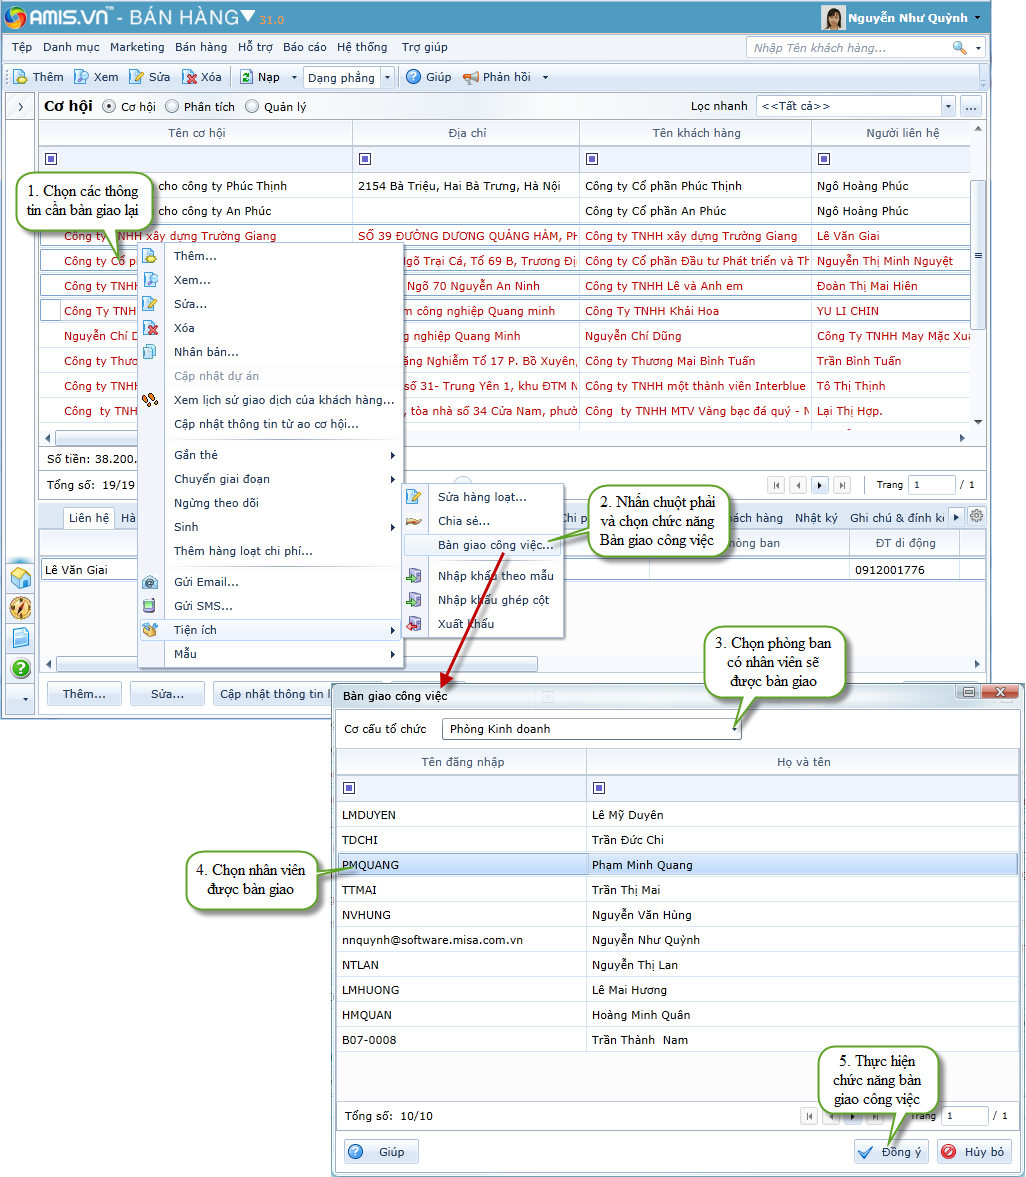
Task: Select the Cơ hội radio button
Action: coord(109,106)
